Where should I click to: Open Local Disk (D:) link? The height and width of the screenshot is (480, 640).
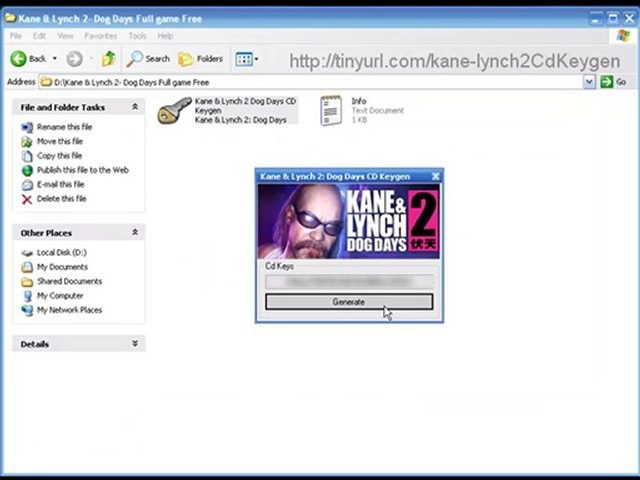tap(62, 253)
